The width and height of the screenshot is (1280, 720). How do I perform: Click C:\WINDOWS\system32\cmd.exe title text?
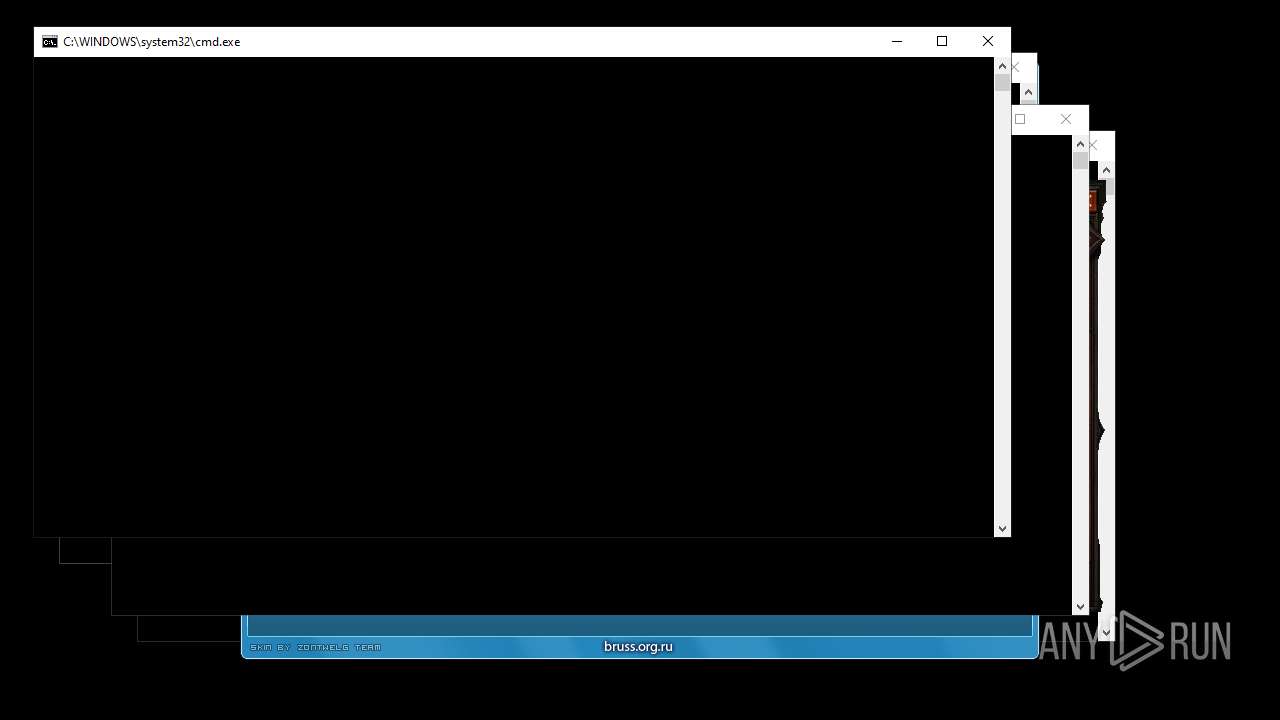pos(151,42)
